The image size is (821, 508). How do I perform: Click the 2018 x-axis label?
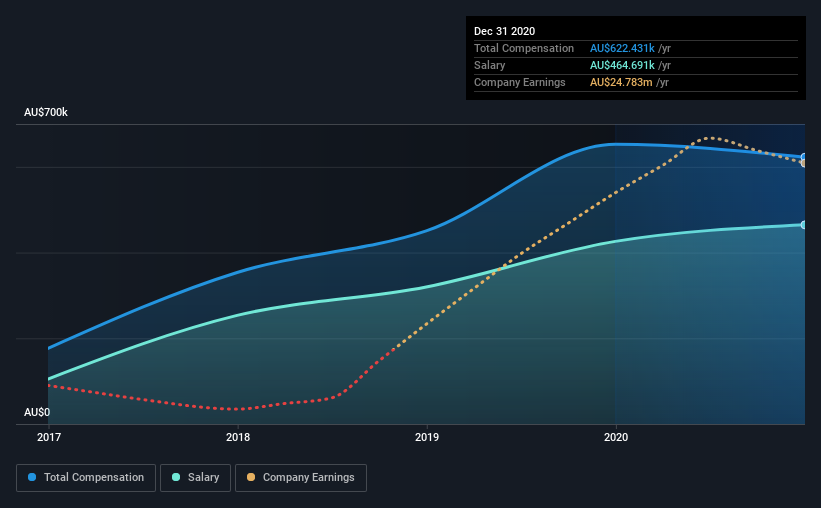point(238,437)
